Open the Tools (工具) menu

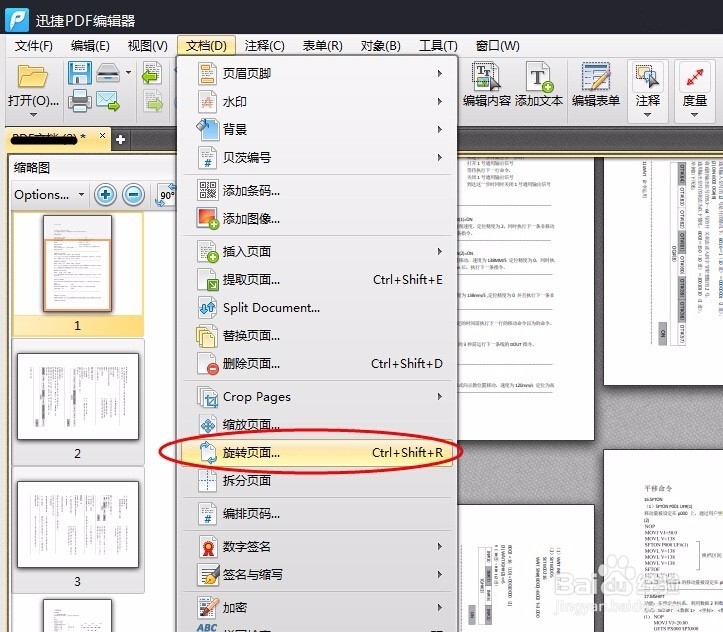pyautogui.click(x=438, y=46)
